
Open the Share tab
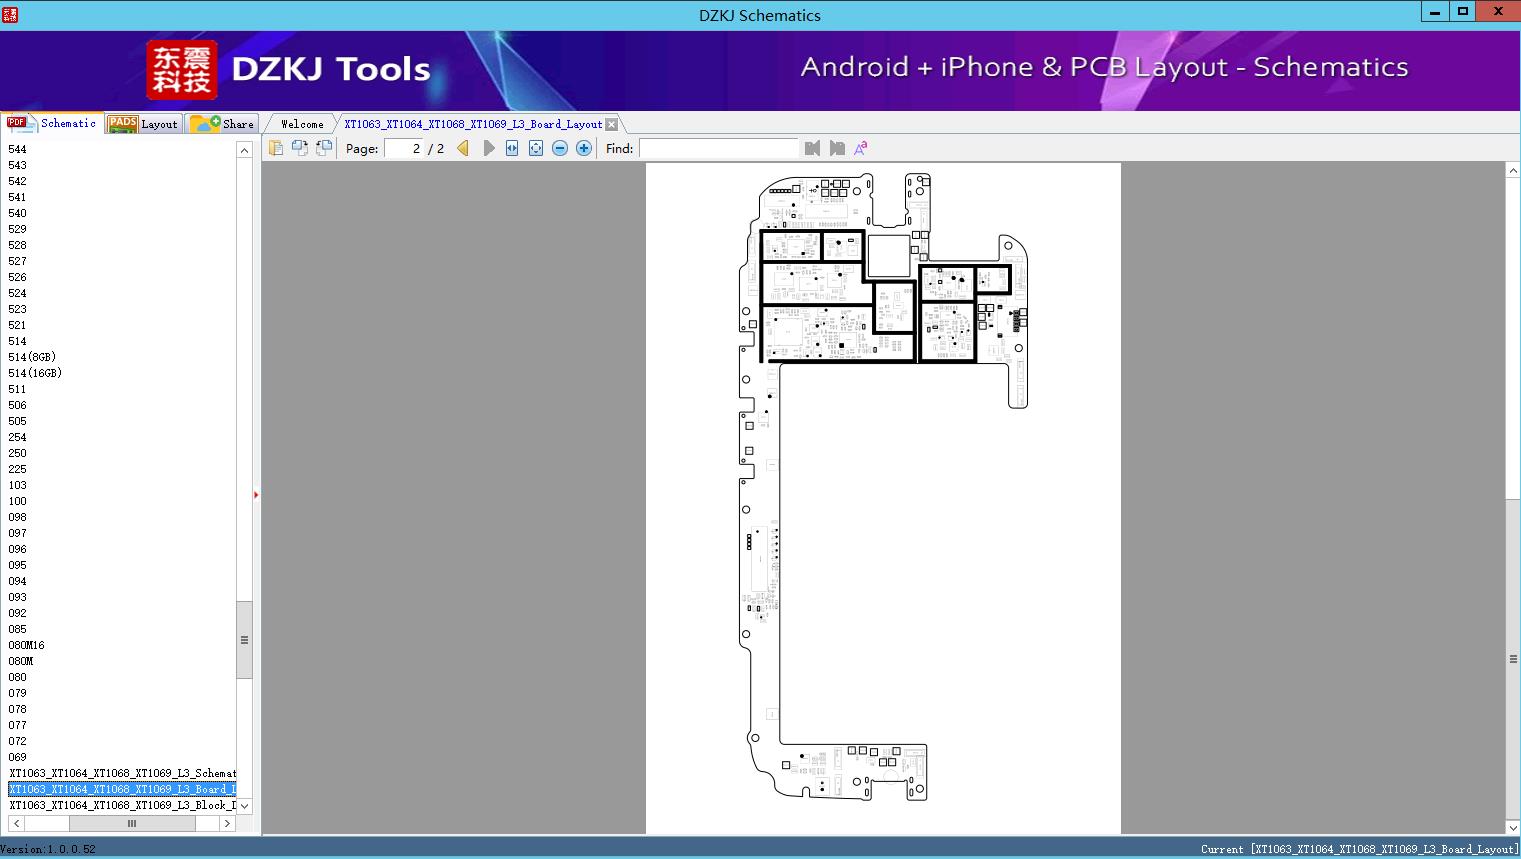(222, 124)
